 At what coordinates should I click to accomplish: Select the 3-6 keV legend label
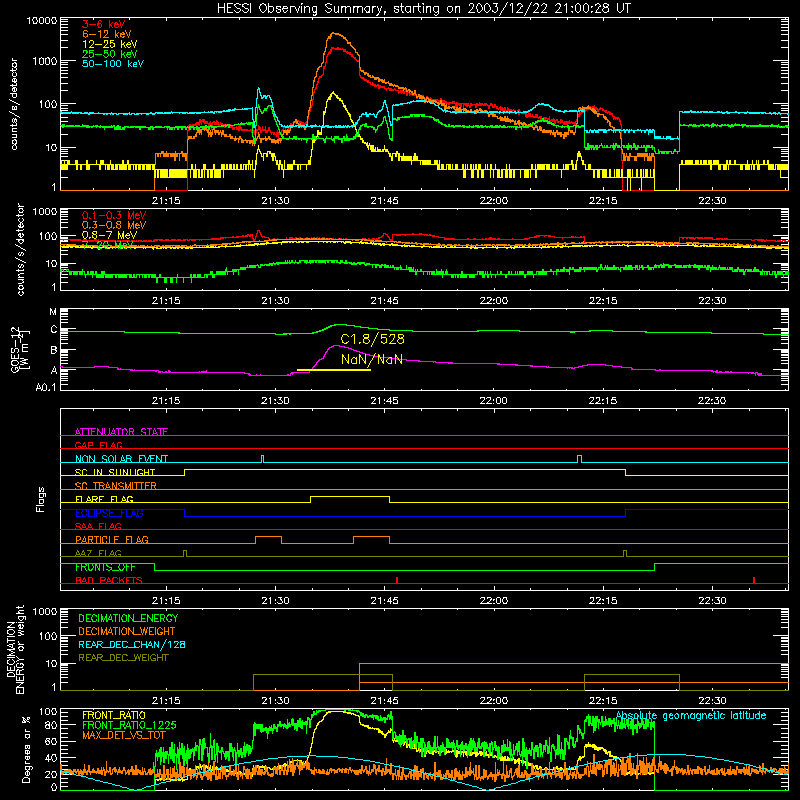pos(104,24)
